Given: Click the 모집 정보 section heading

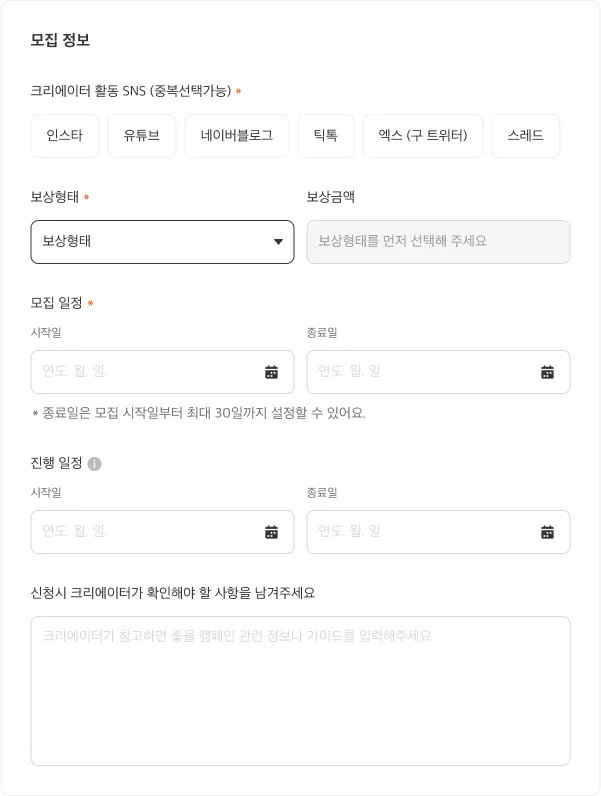Looking at the screenshot, I should click(x=61, y=41).
